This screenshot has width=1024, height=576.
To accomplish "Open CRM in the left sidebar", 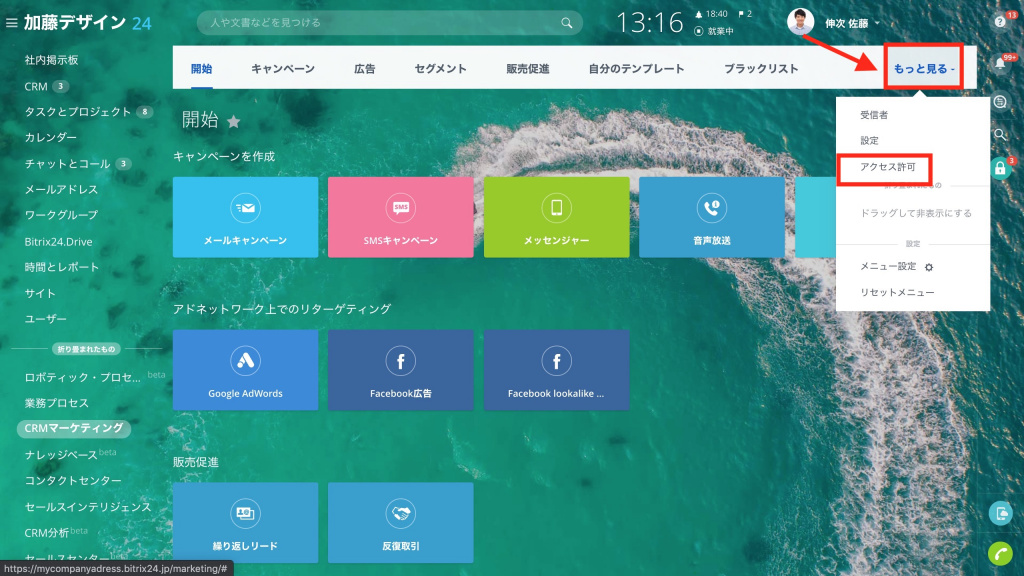I will click(x=36, y=86).
